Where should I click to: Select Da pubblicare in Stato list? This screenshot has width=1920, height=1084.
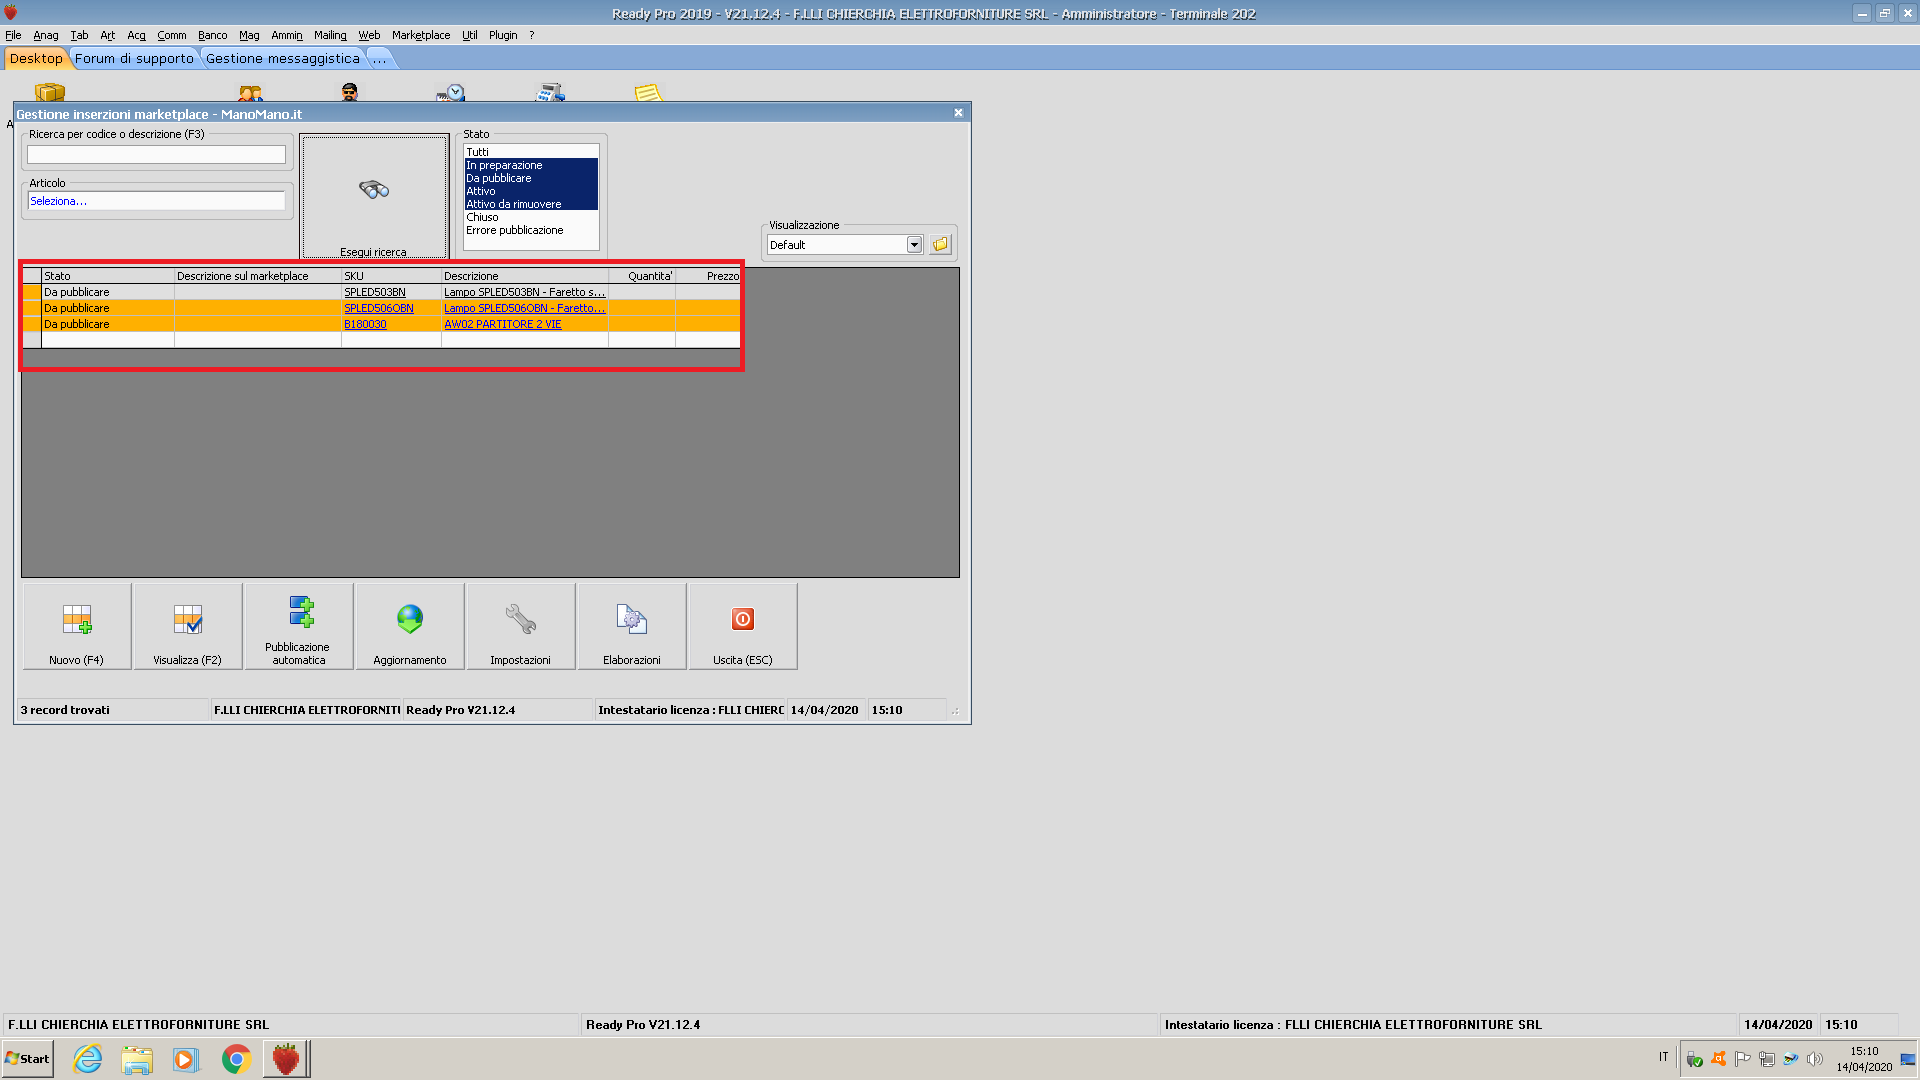(x=531, y=178)
